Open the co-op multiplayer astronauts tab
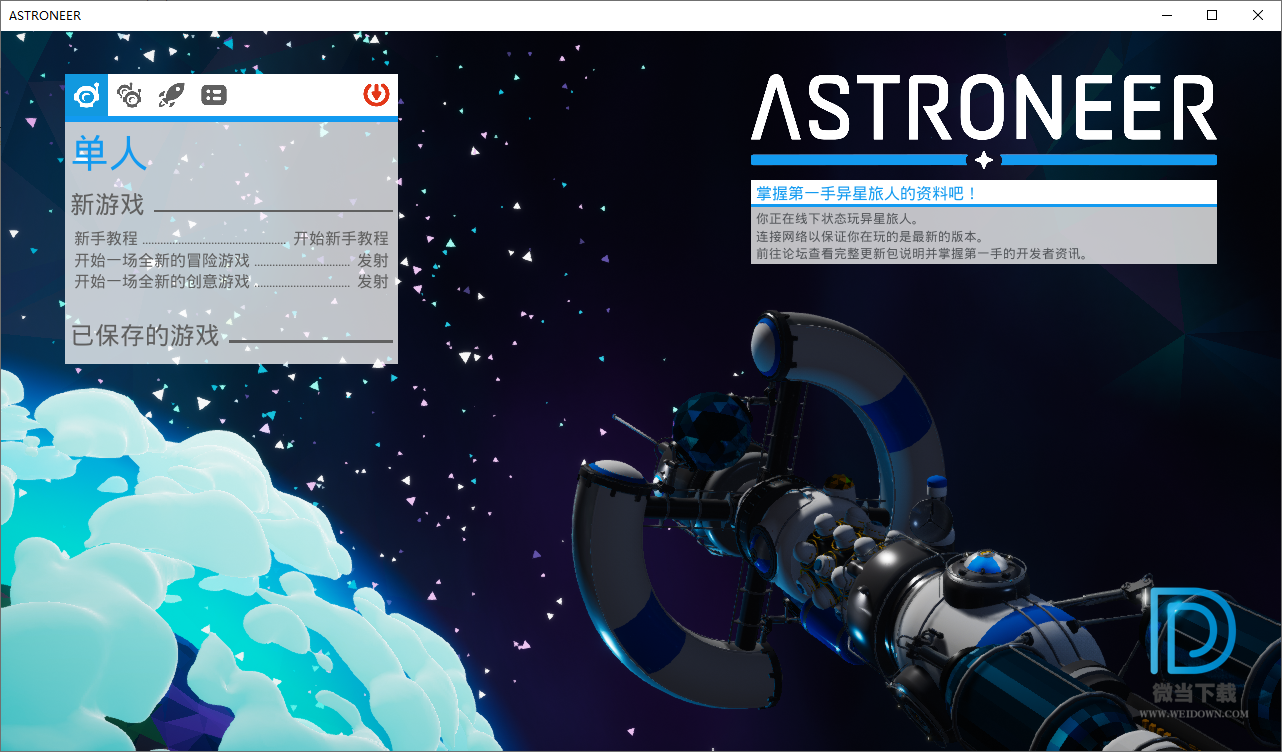 [130, 96]
